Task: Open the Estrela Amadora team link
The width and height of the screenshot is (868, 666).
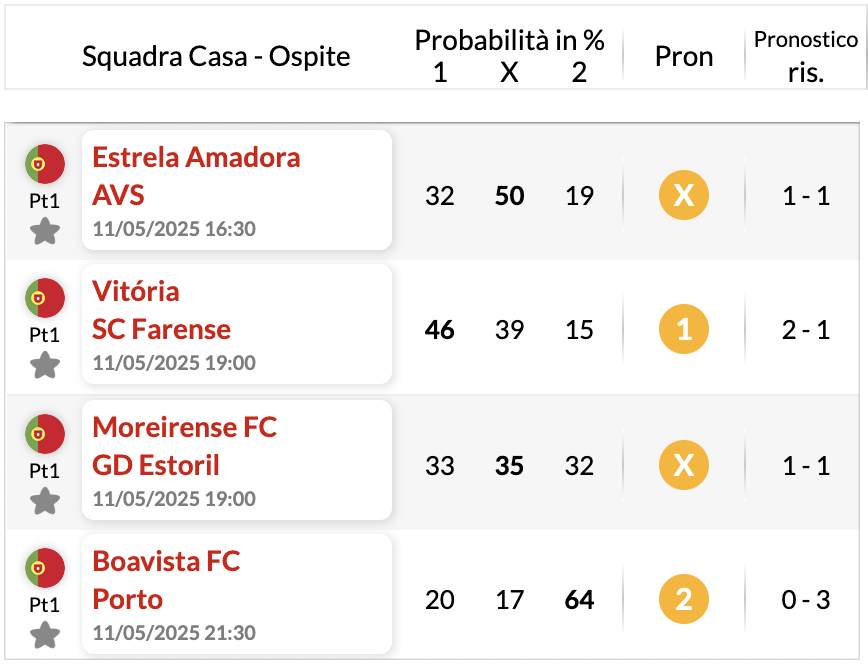Action: pos(196,157)
